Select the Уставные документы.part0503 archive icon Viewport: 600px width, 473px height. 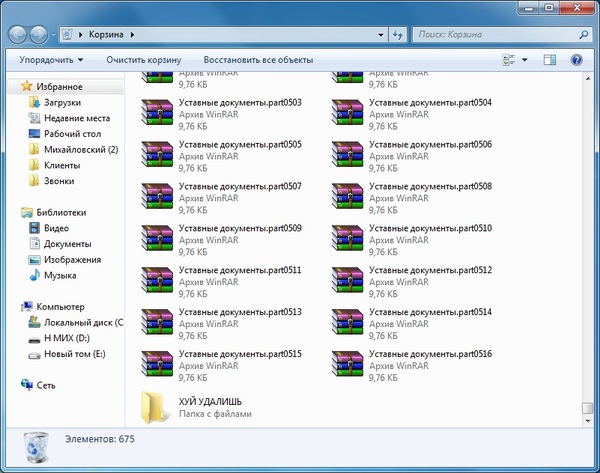point(158,109)
